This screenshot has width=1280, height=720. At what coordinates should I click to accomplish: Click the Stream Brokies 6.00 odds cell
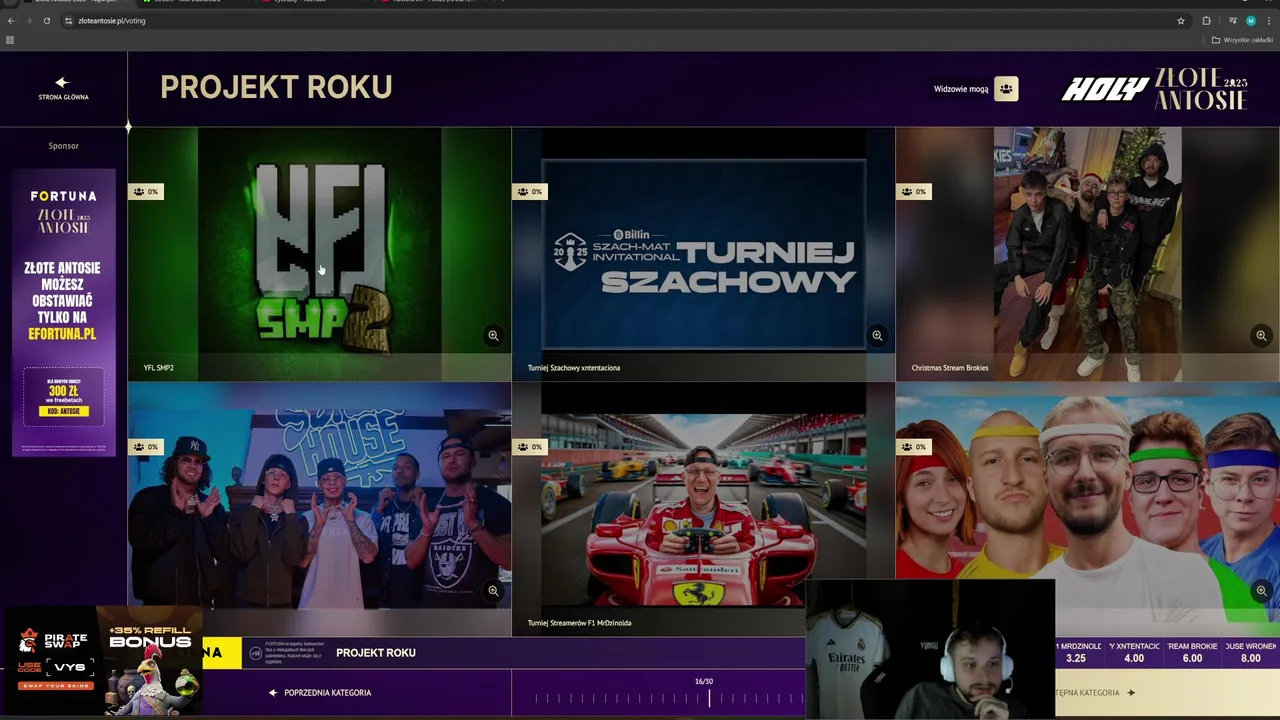point(1192,653)
